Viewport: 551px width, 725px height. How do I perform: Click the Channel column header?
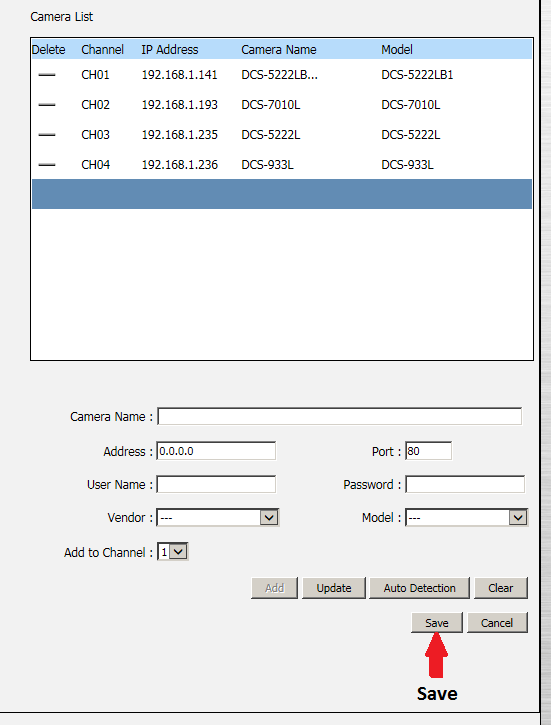pos(102,49)
